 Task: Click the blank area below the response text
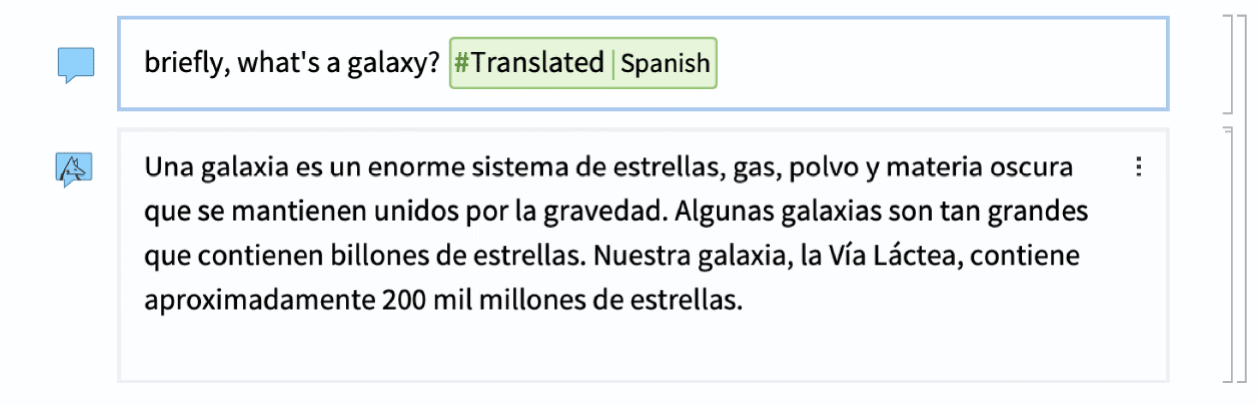point(640,348)
